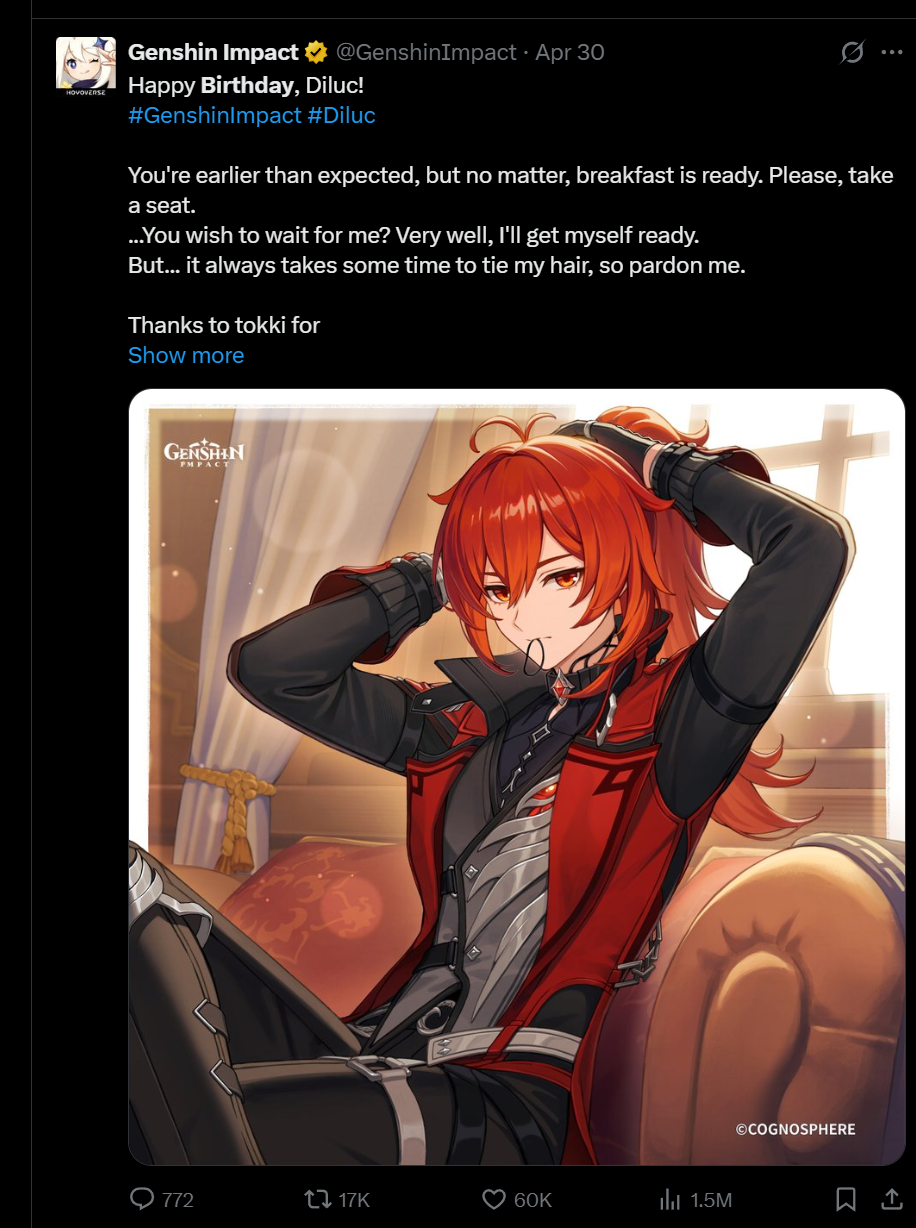Screen dimensions: 916x1228
Task: Follow the #GenshinImpact hashtag
Action: click(x=215, y=115)
